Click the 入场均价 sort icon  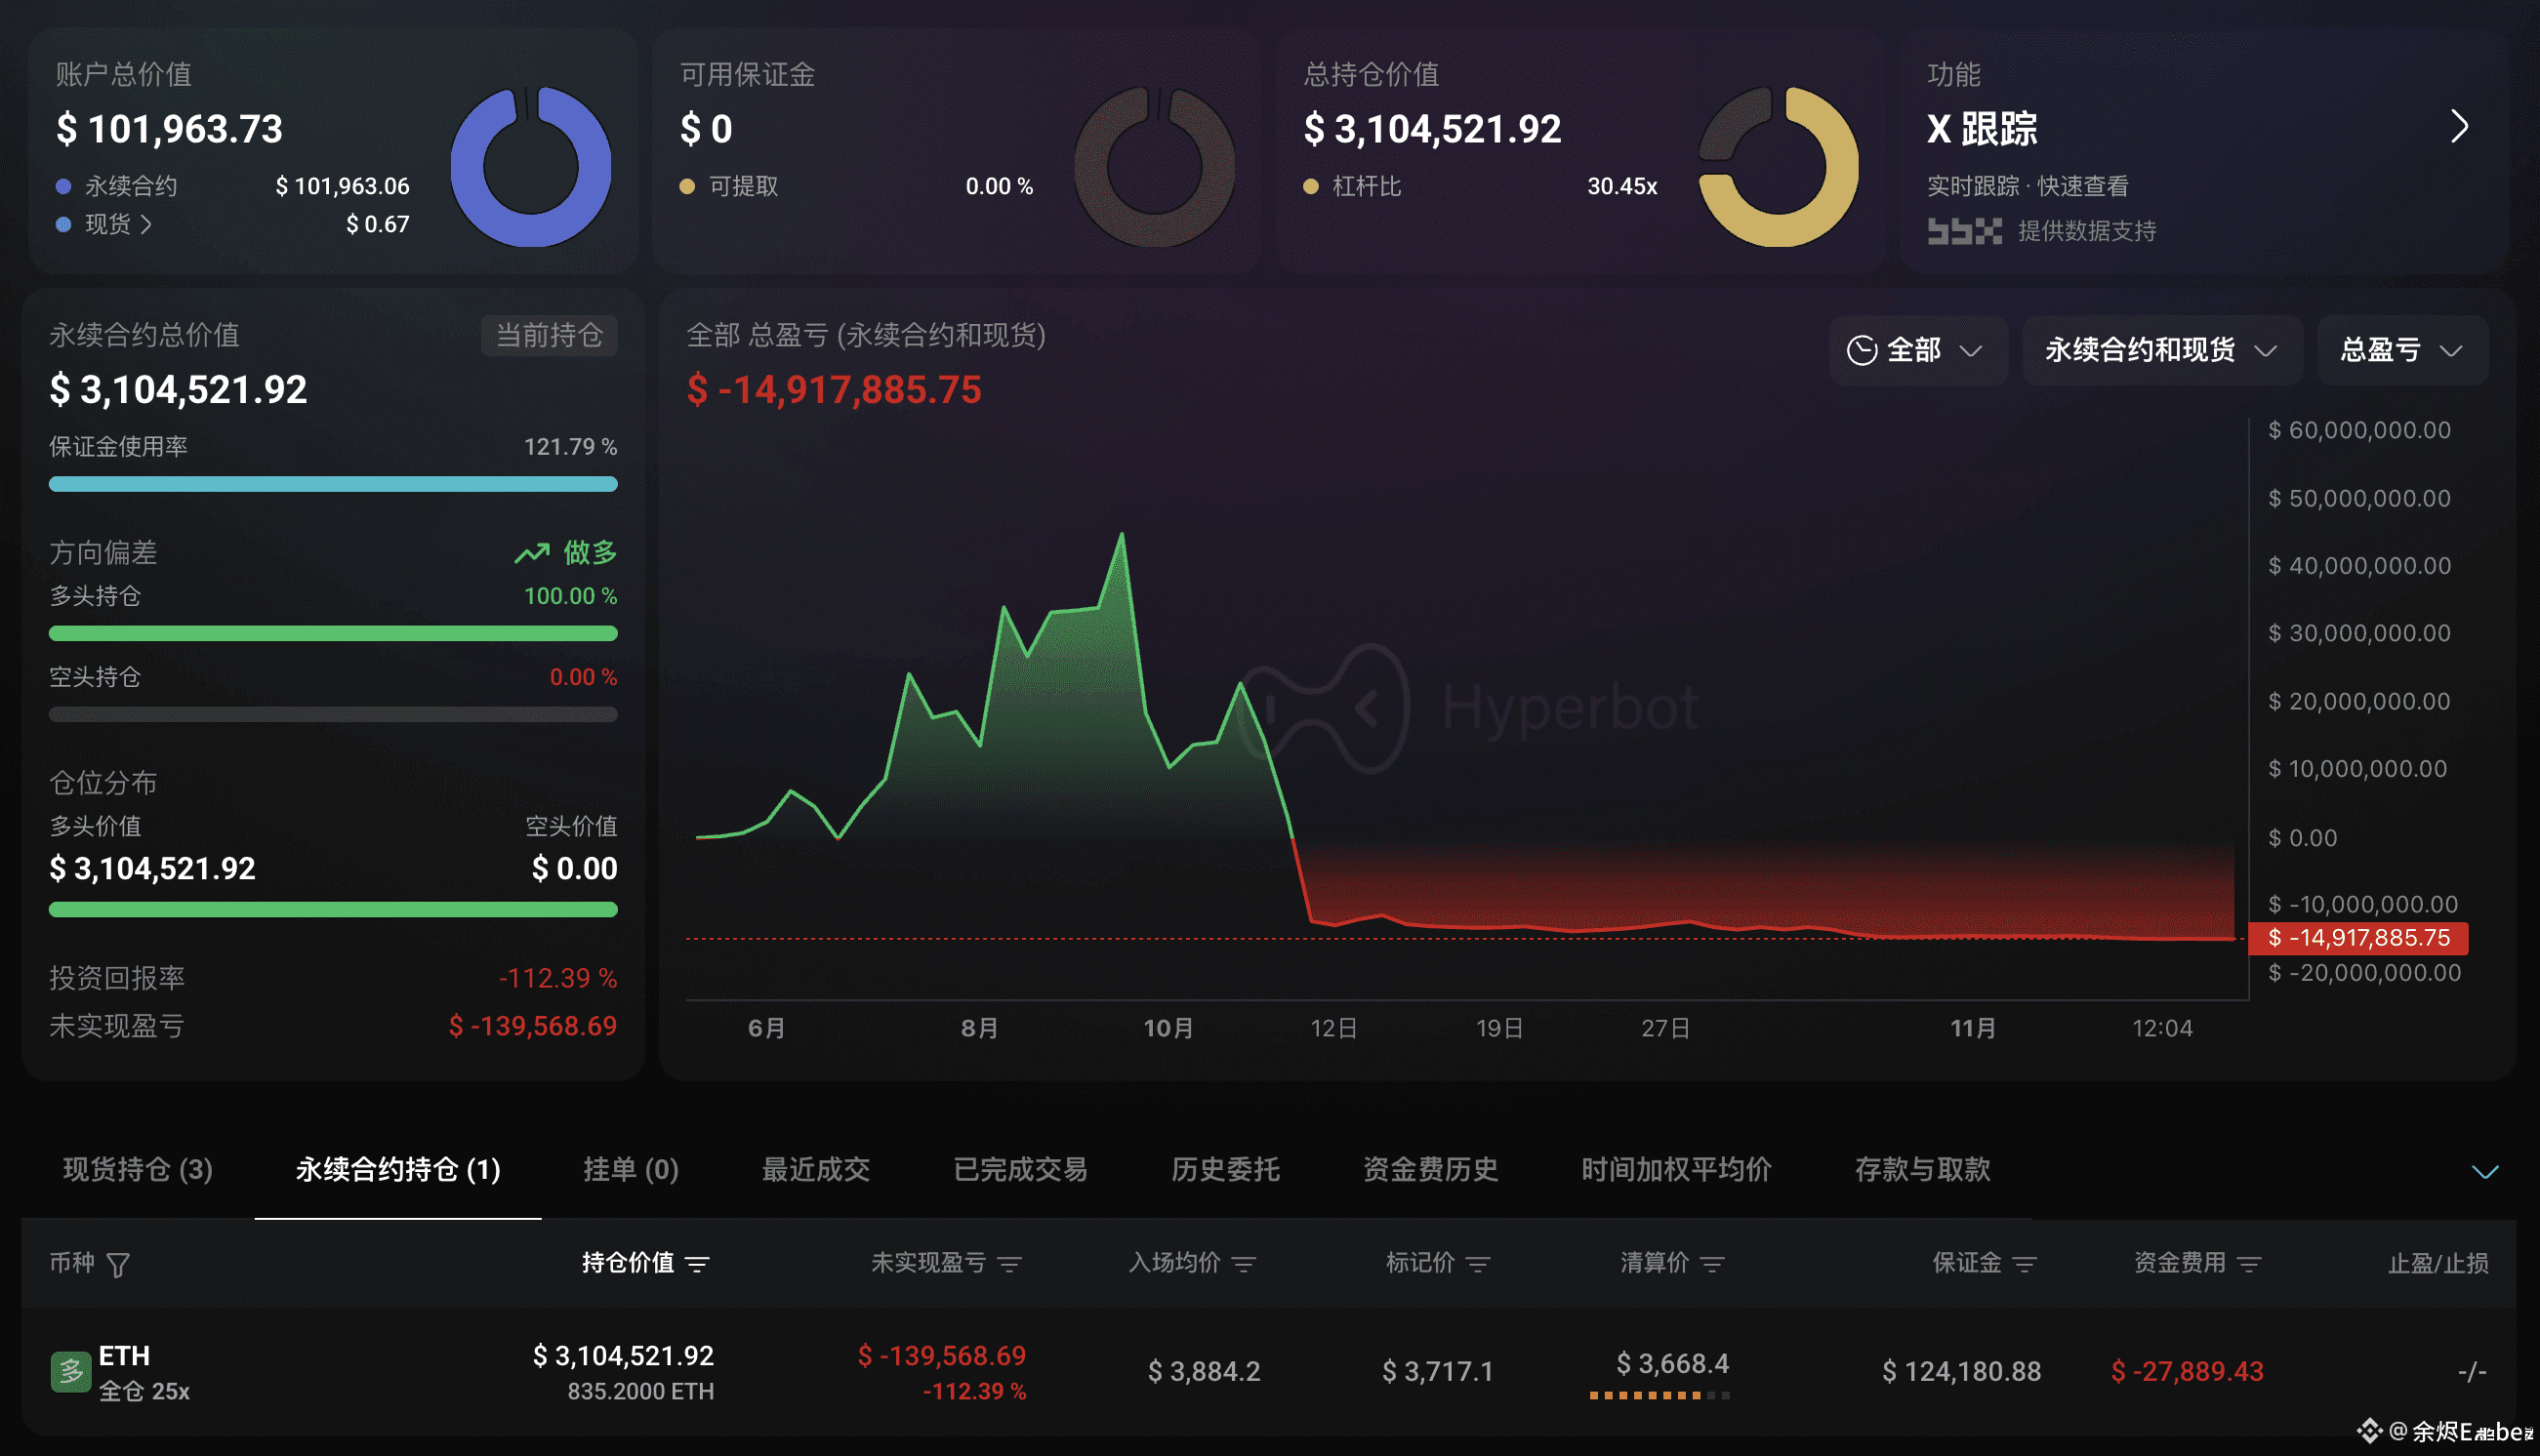click(1244, 1265)
